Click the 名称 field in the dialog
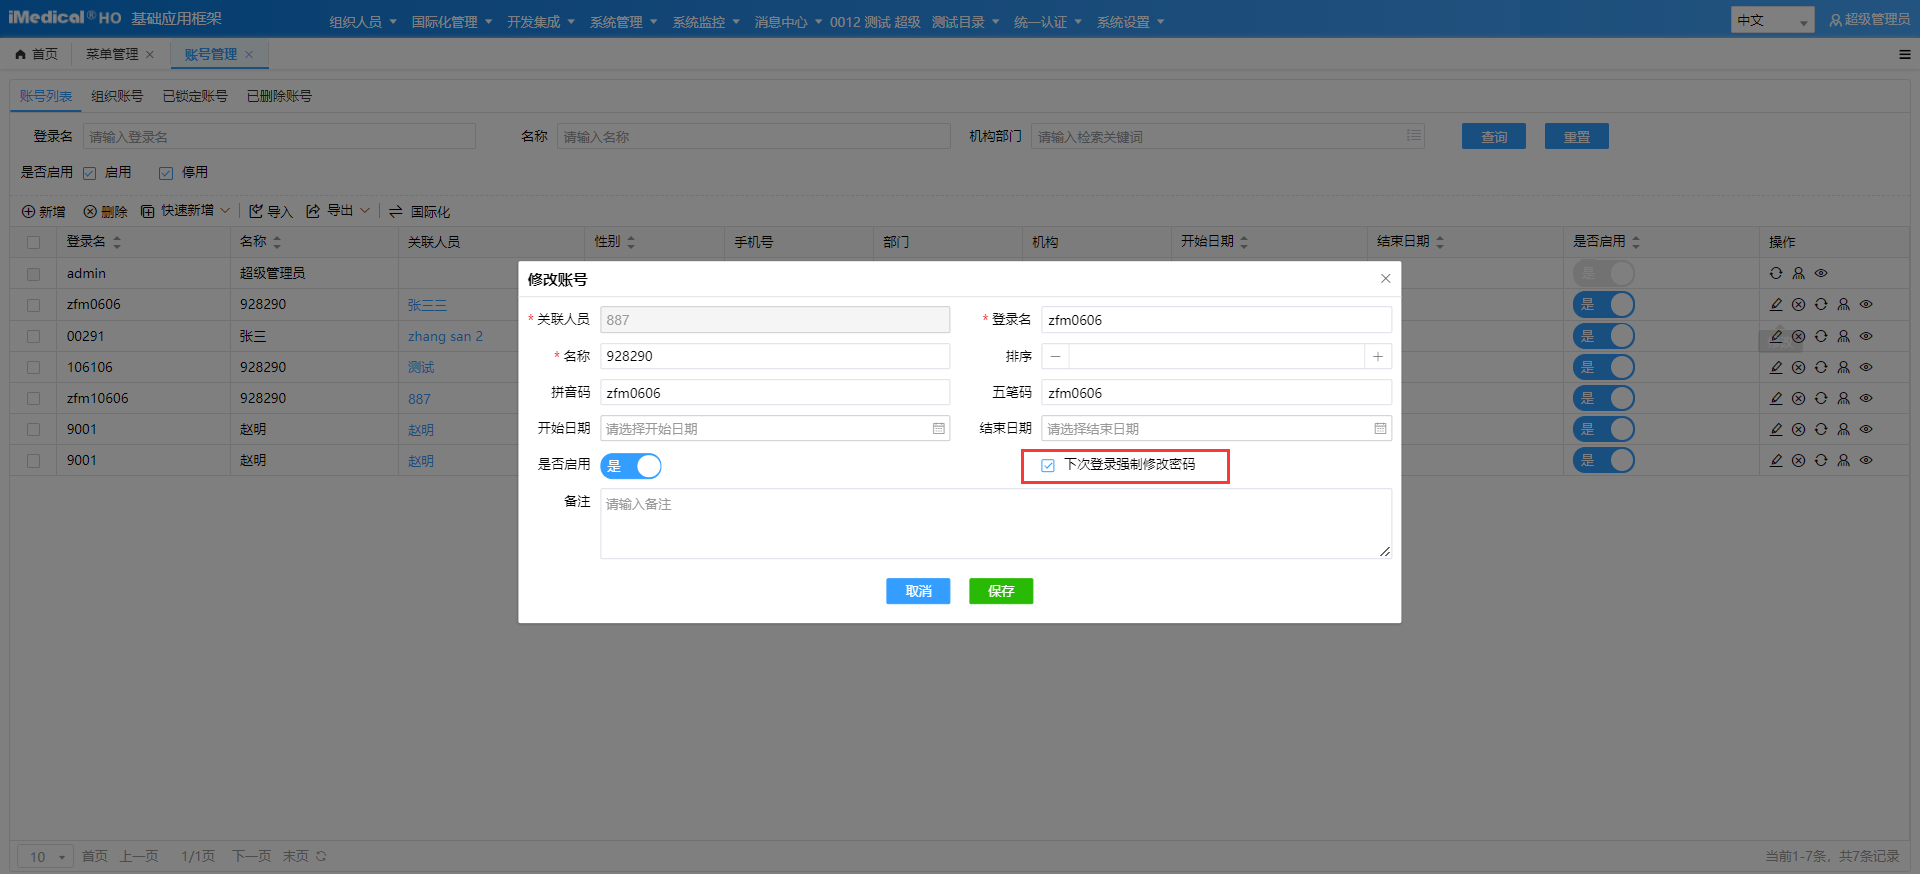The image size is (1920, 874). (775, 356)
